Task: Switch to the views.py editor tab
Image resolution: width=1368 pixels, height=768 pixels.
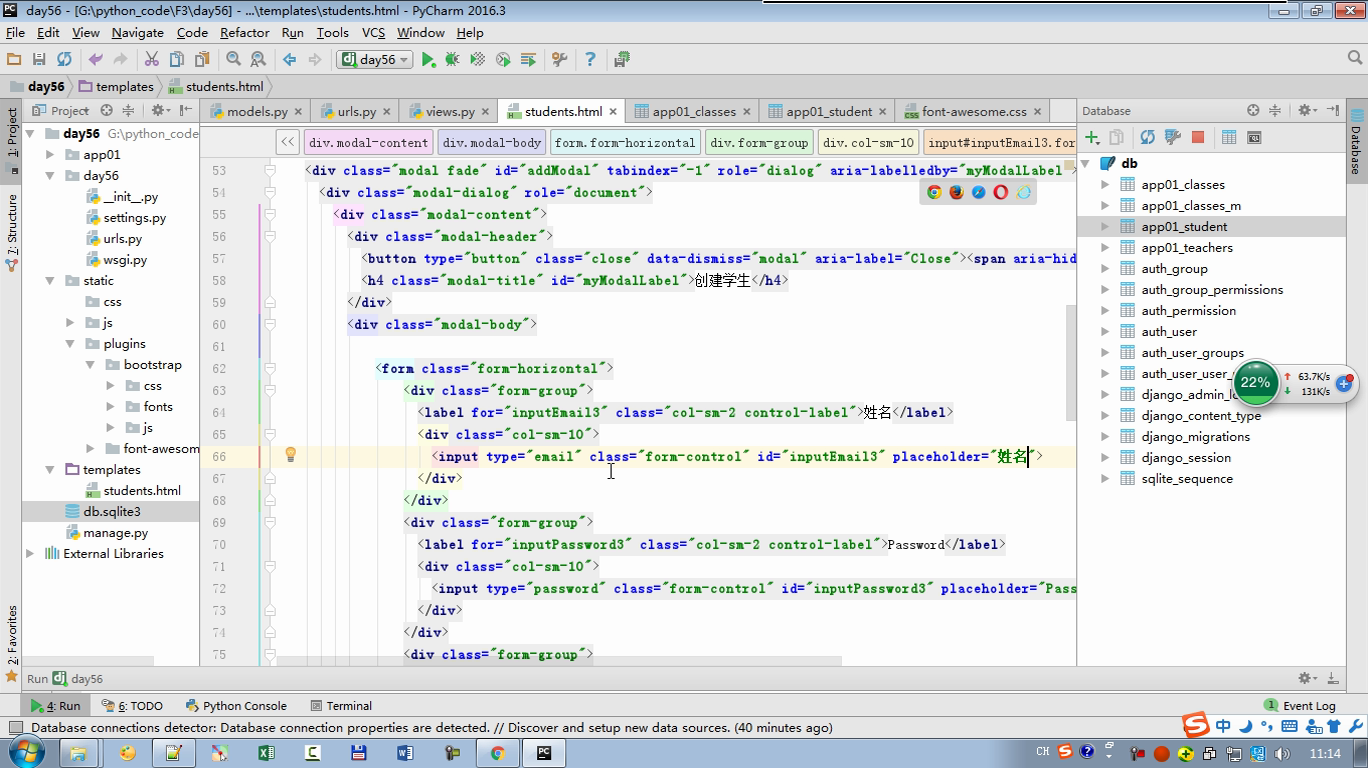Action: (449, 111)
